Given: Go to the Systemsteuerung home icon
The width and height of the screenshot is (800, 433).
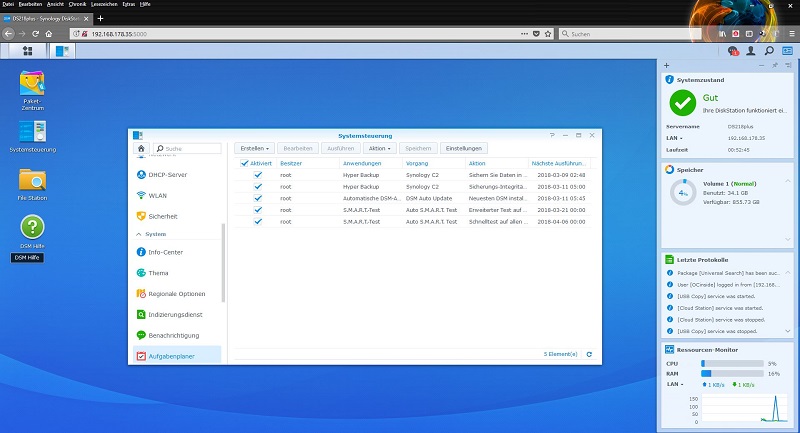Looking at the screenshot, I should [x=141, y=148].
